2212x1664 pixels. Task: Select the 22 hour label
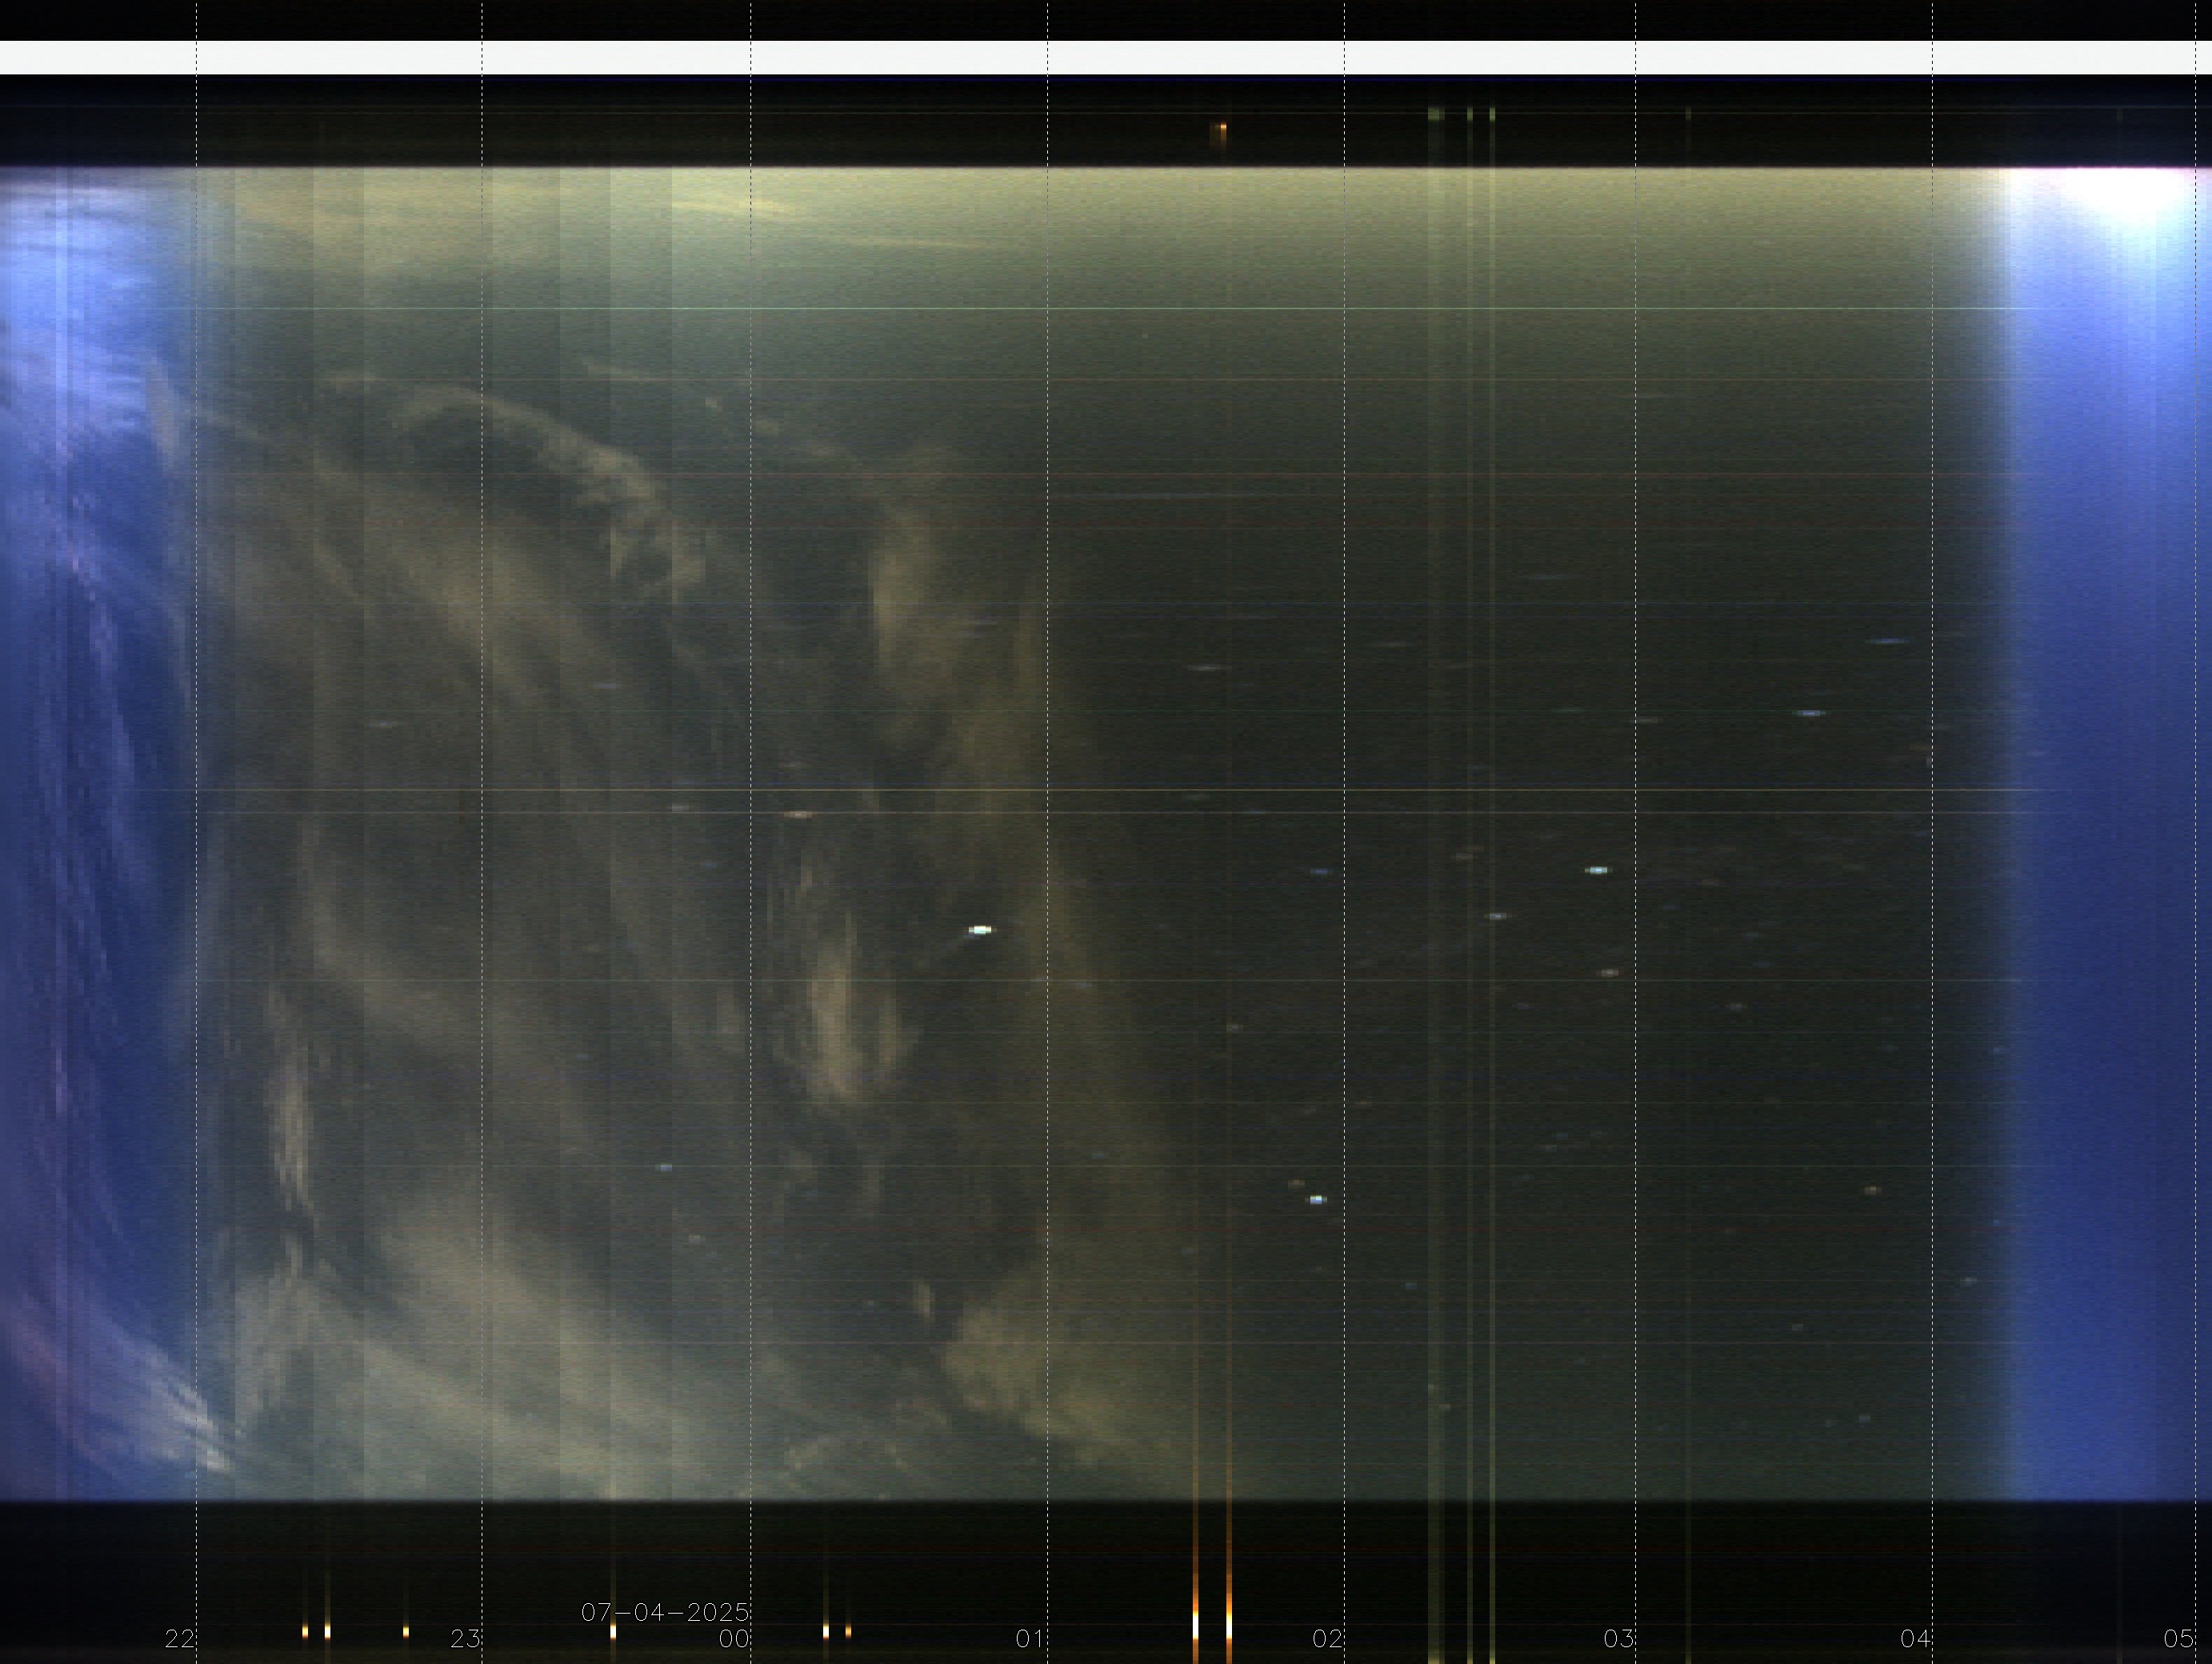click(179, 1639)
